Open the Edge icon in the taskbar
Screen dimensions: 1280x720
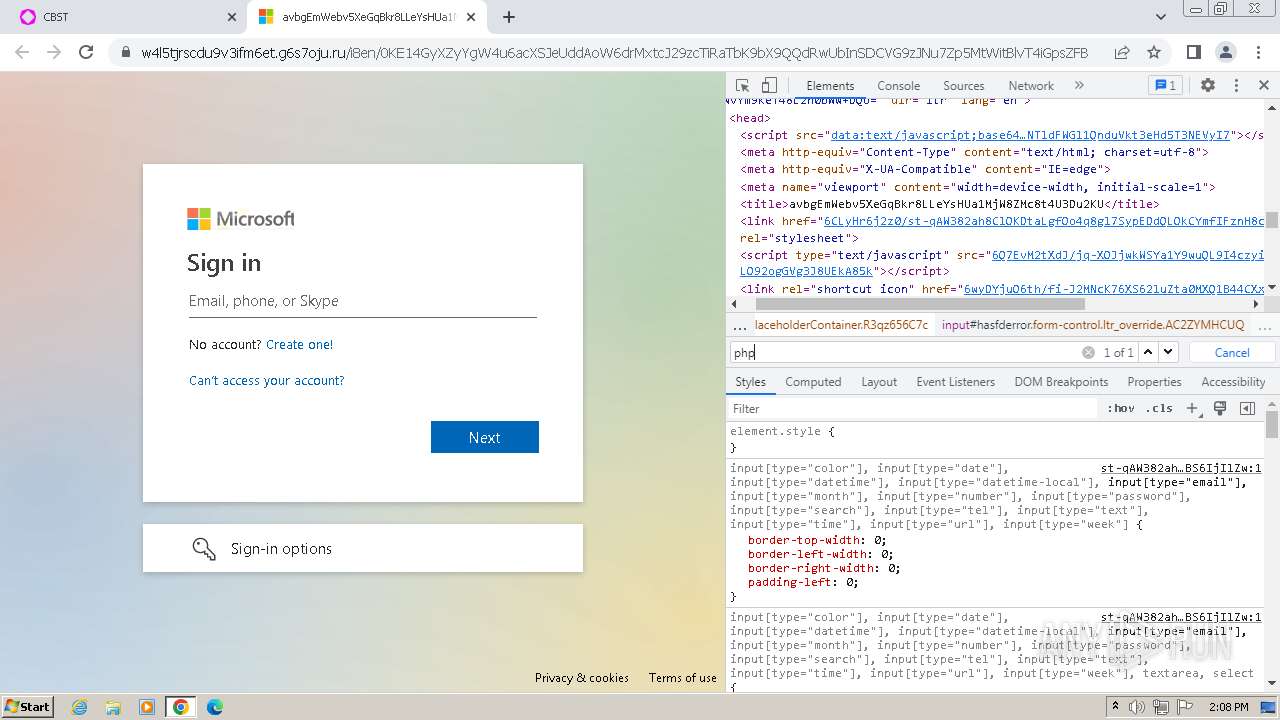[x=215, y=707]
